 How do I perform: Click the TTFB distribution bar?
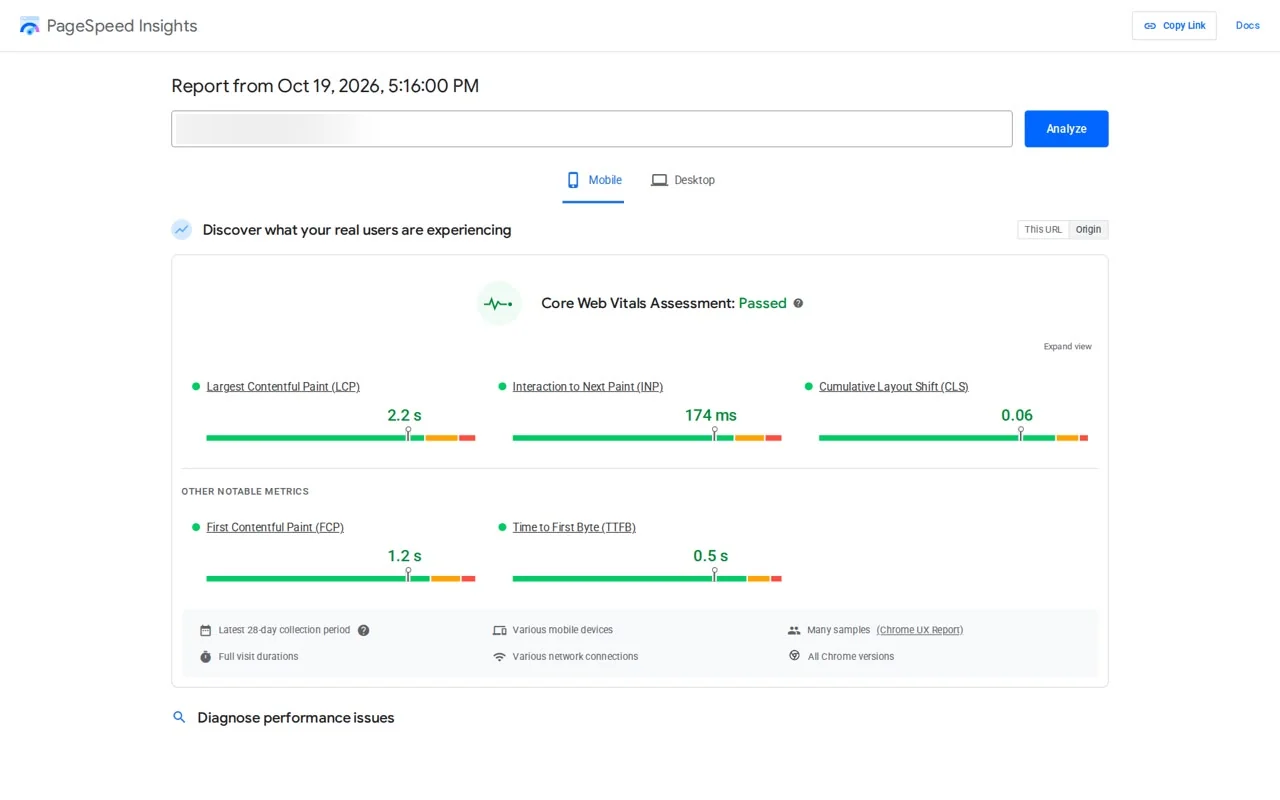click(x=647, y=579)
